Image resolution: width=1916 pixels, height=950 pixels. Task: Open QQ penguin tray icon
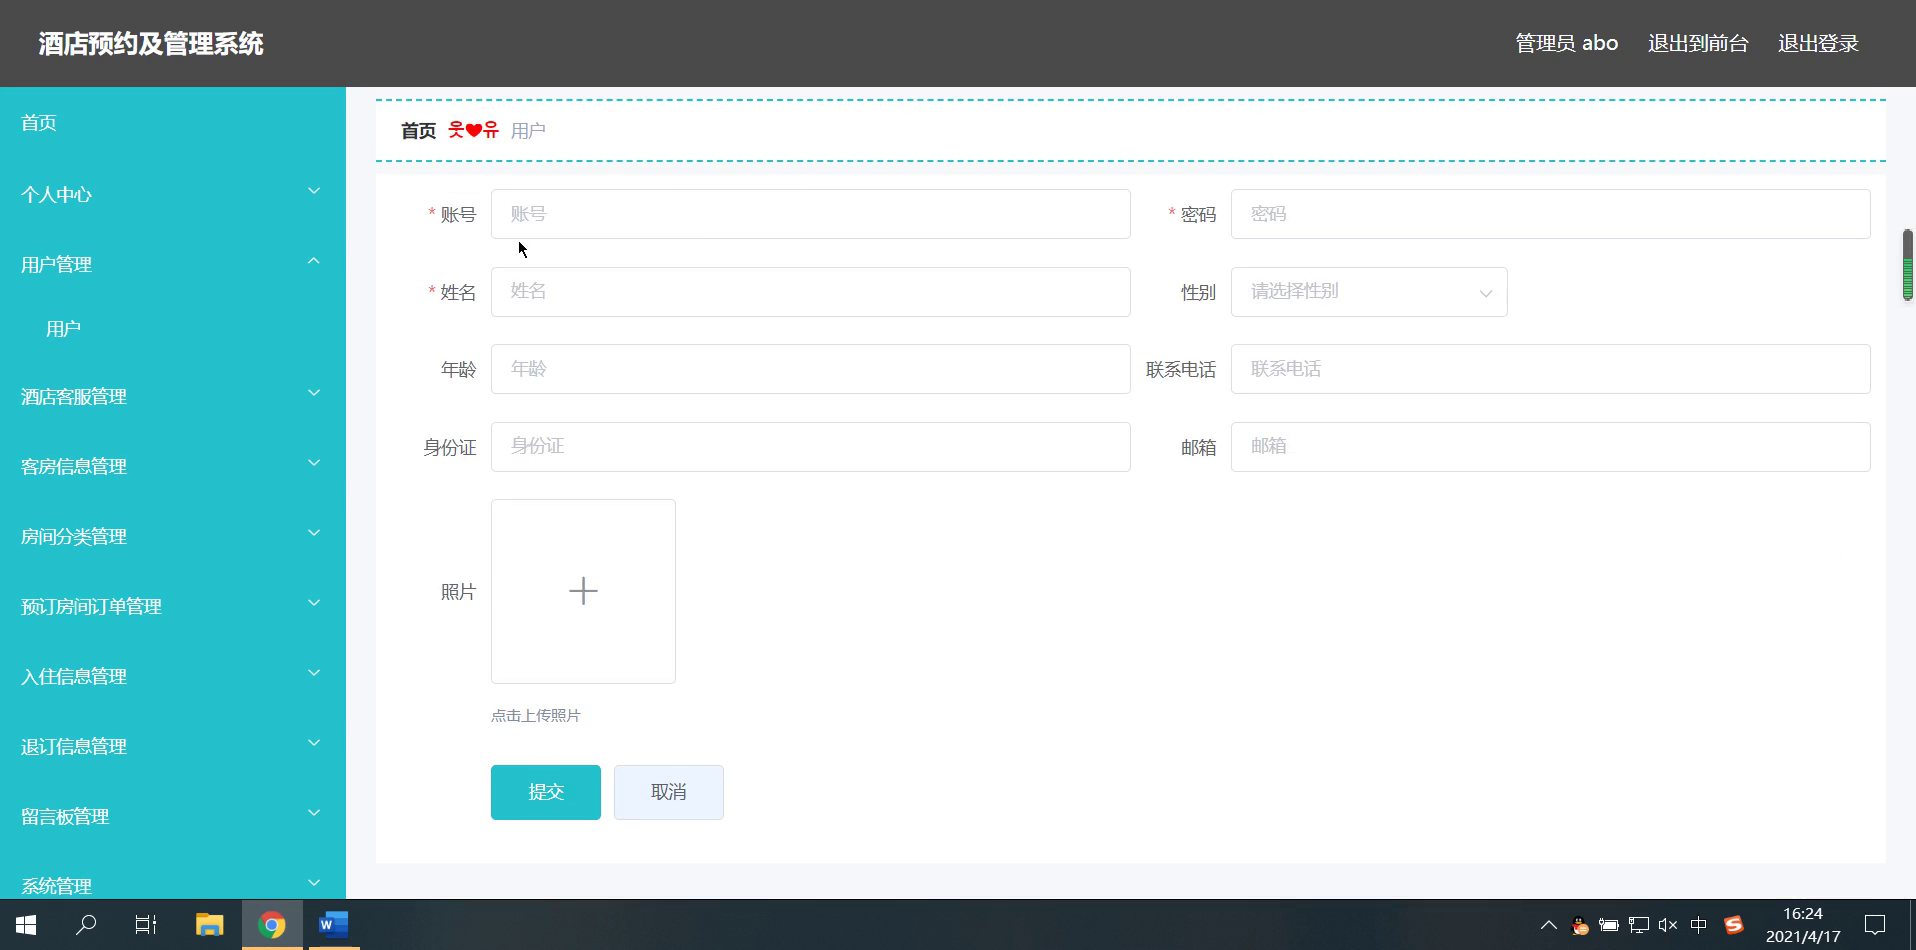1580,925
